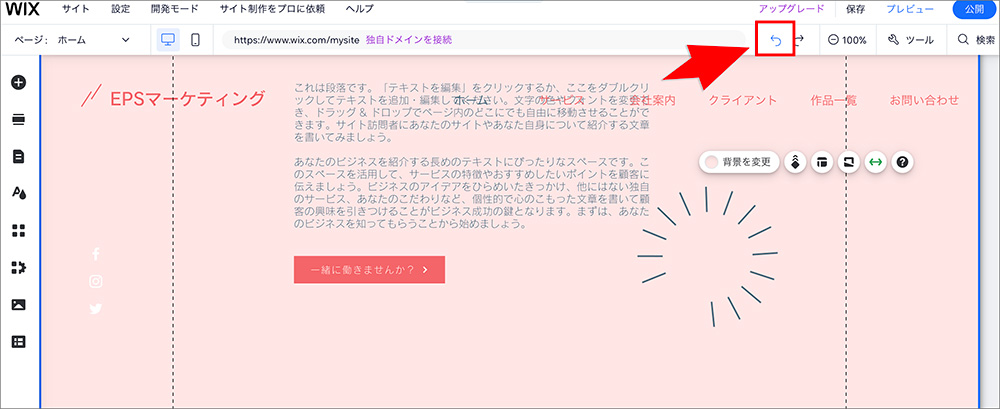This screenshot has height=409, width=1000.
Task: Open the business solutions puzzle icon
Action: click(x=19, y=267)
